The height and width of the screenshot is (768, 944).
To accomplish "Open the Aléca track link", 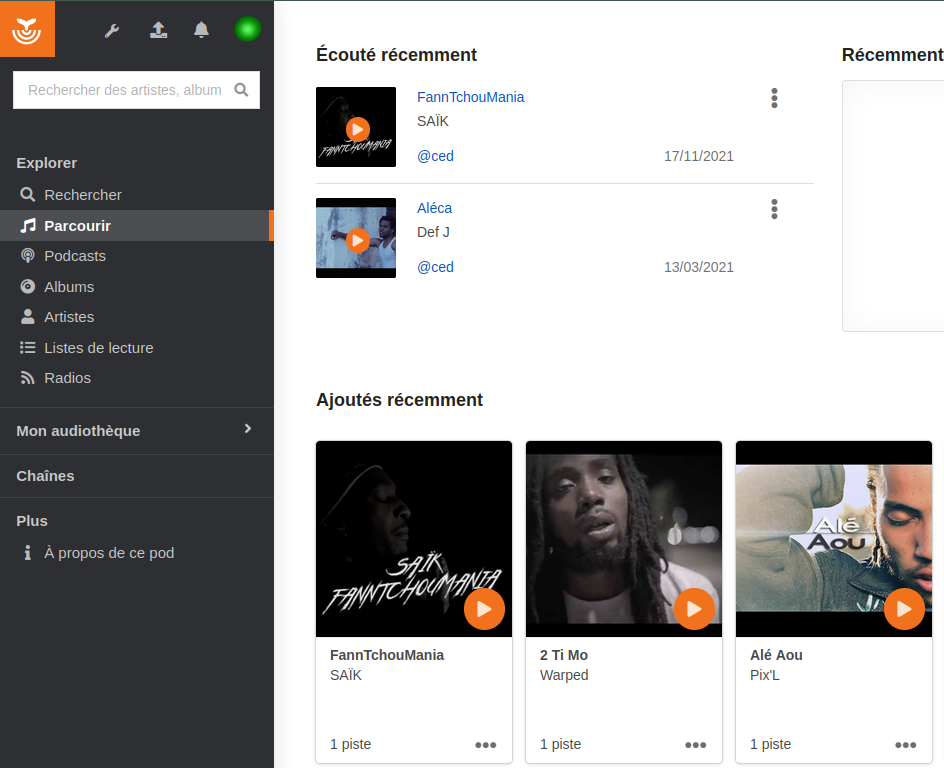I will pyautogui.click(x=434, y=208).
